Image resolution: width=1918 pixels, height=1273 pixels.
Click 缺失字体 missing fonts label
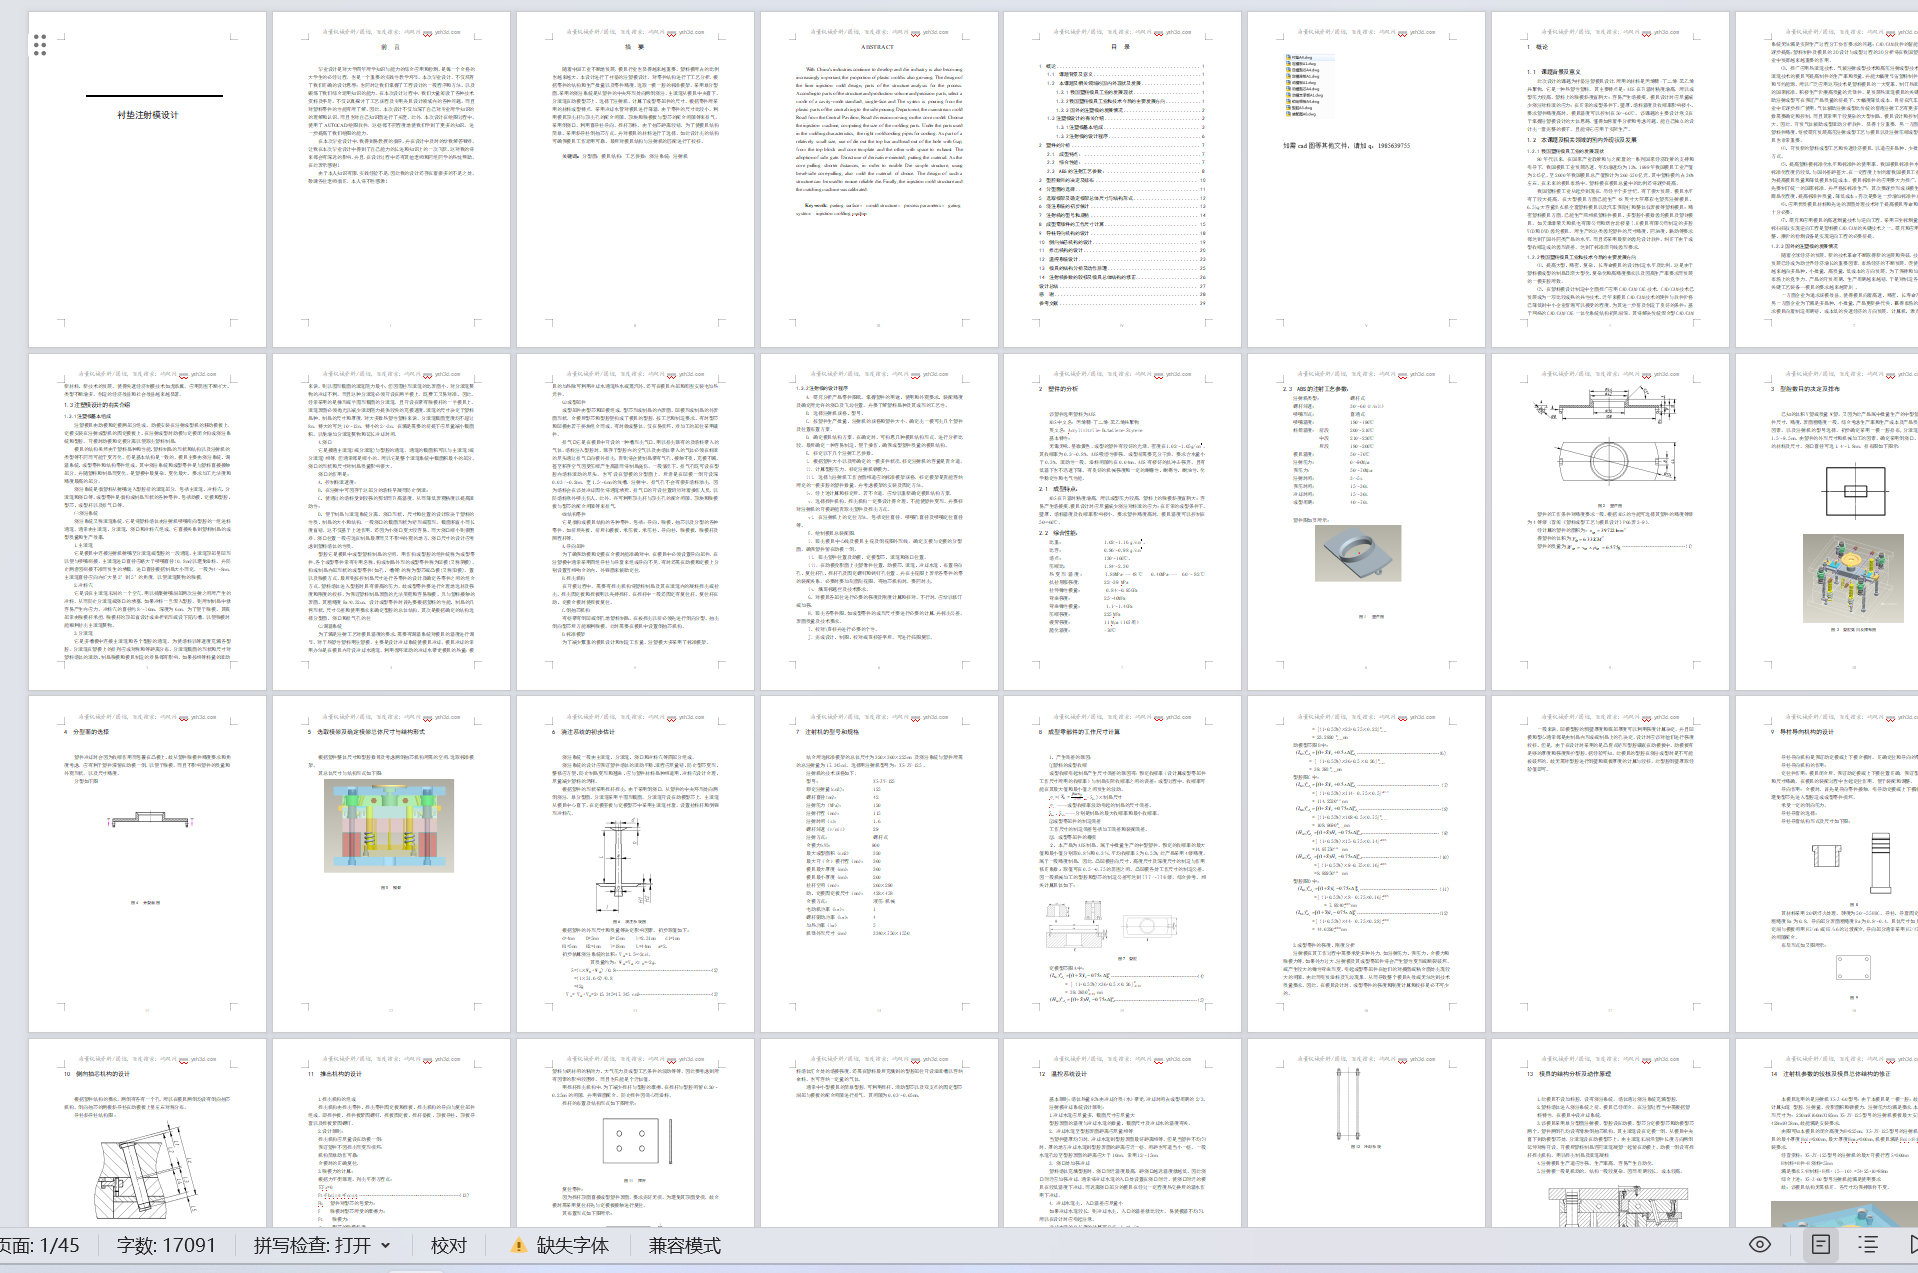[573, 1245]
